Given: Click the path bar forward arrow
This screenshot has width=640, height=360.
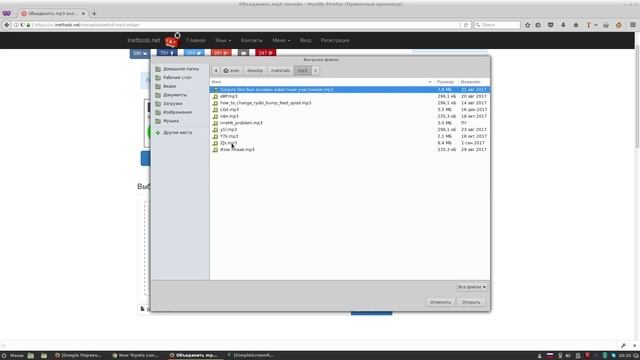Looking at the screenshot, I should click(x=316, y=71).
